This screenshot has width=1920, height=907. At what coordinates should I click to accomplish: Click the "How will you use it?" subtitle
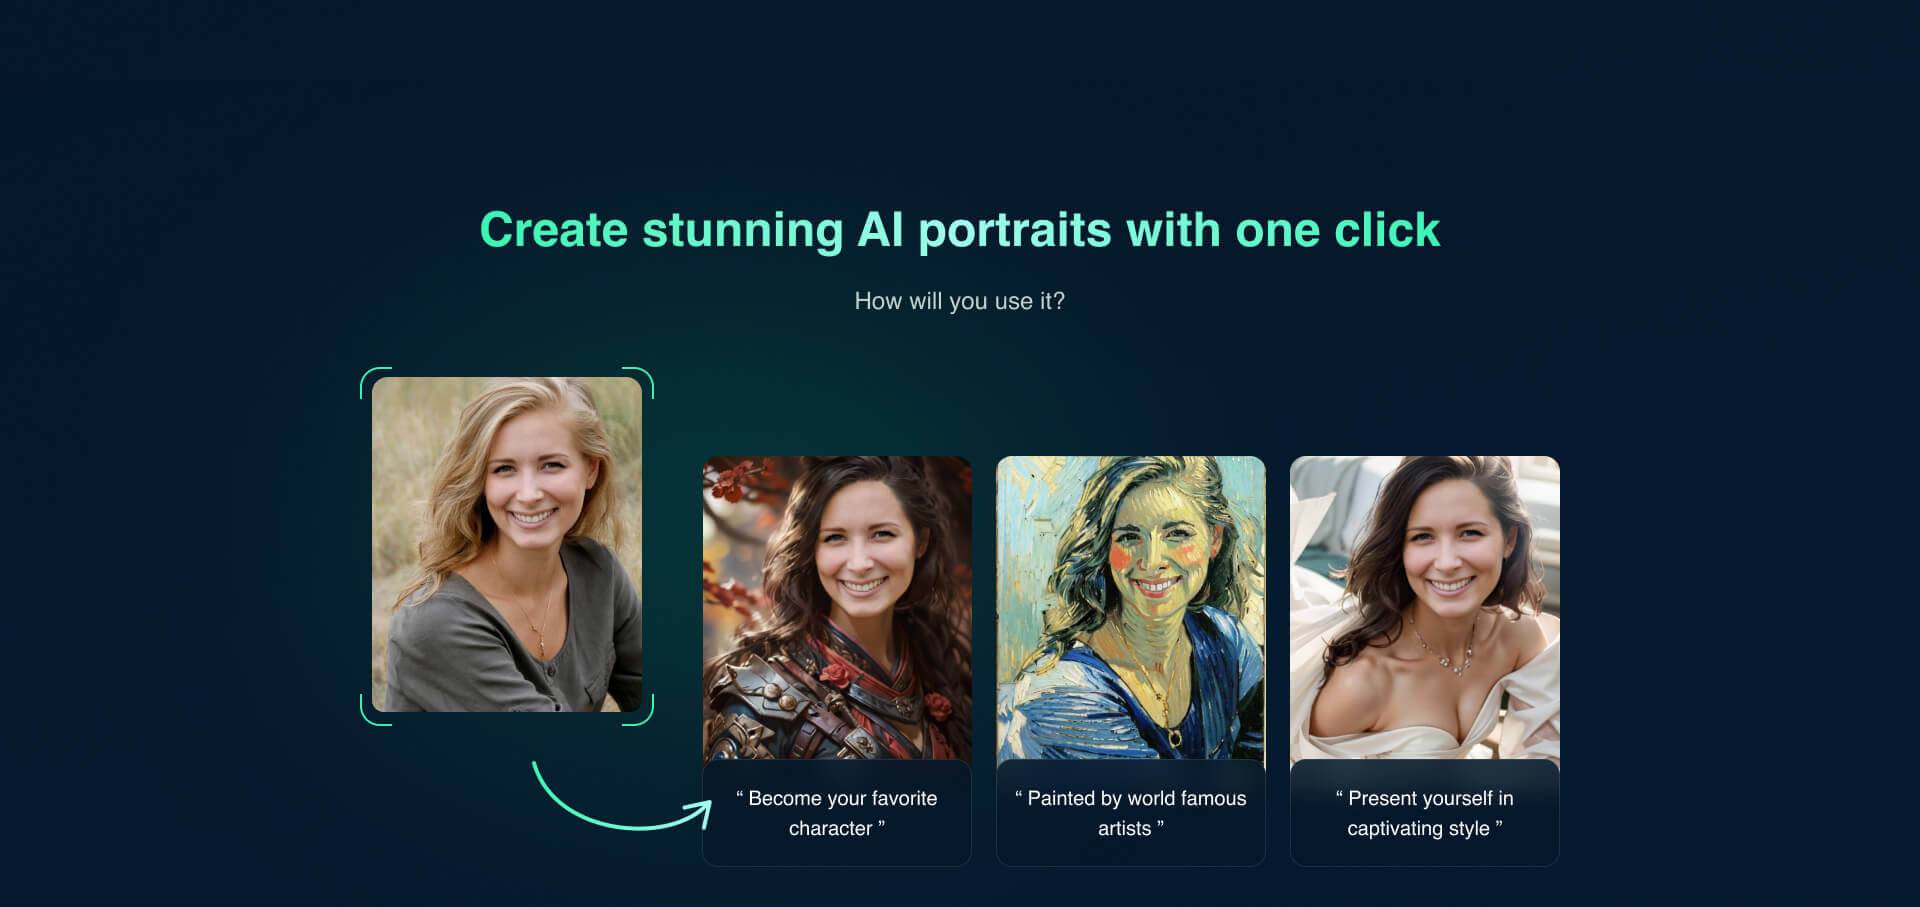tap(960, 301)
